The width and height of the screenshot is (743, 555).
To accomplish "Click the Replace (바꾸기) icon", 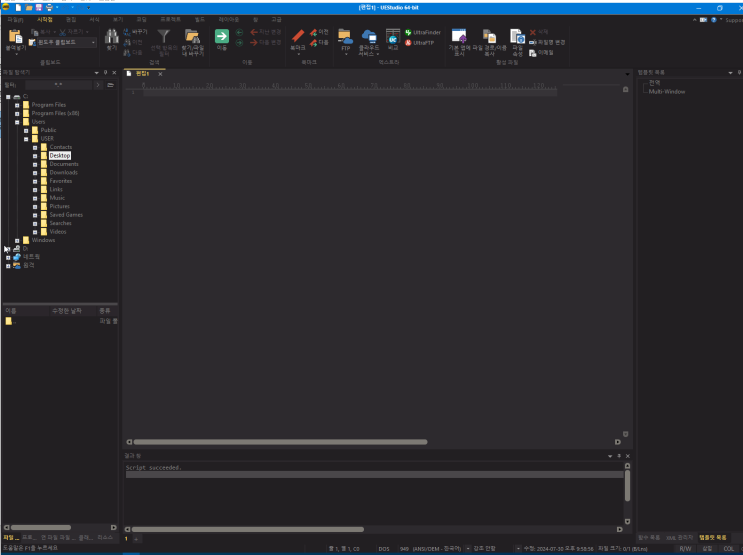I will tap(127, 32).
